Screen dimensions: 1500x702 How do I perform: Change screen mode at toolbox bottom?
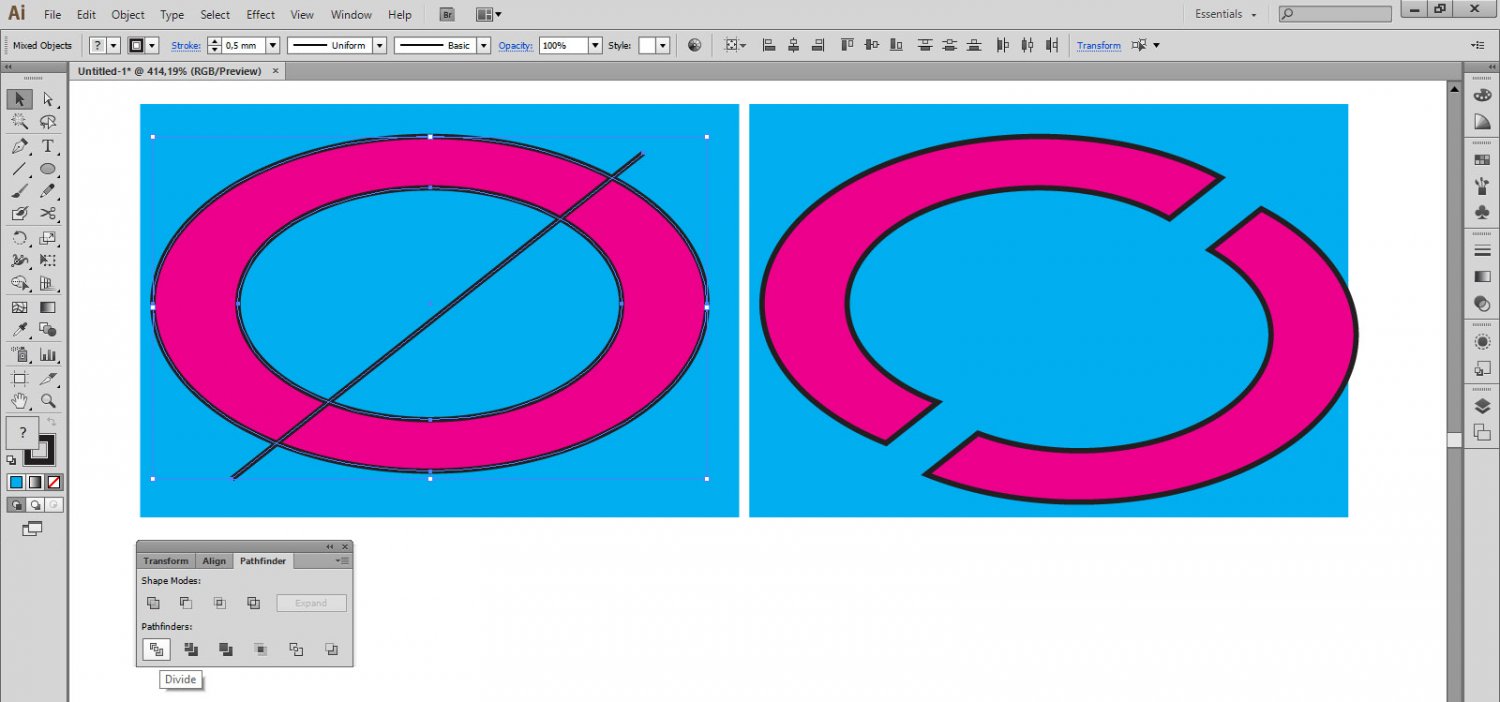point(33,528)
